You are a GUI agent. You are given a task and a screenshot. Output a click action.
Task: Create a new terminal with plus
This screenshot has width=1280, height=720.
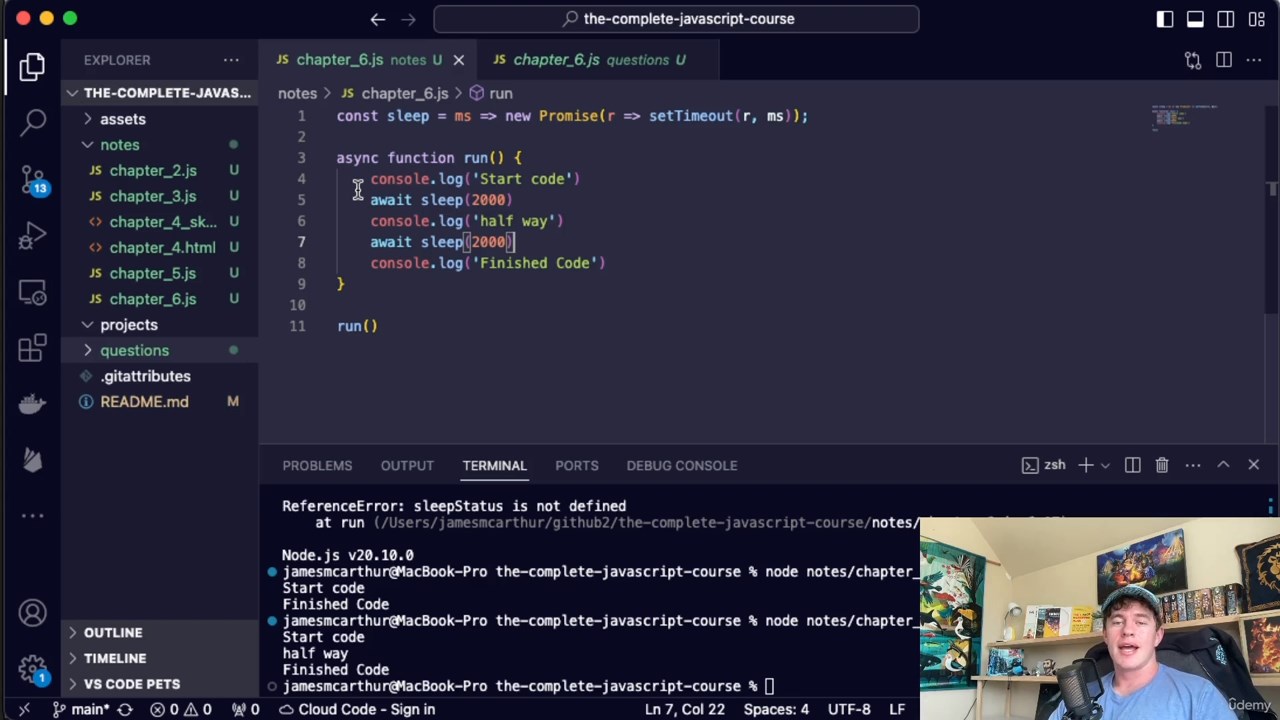click(x=1085, y=465)
